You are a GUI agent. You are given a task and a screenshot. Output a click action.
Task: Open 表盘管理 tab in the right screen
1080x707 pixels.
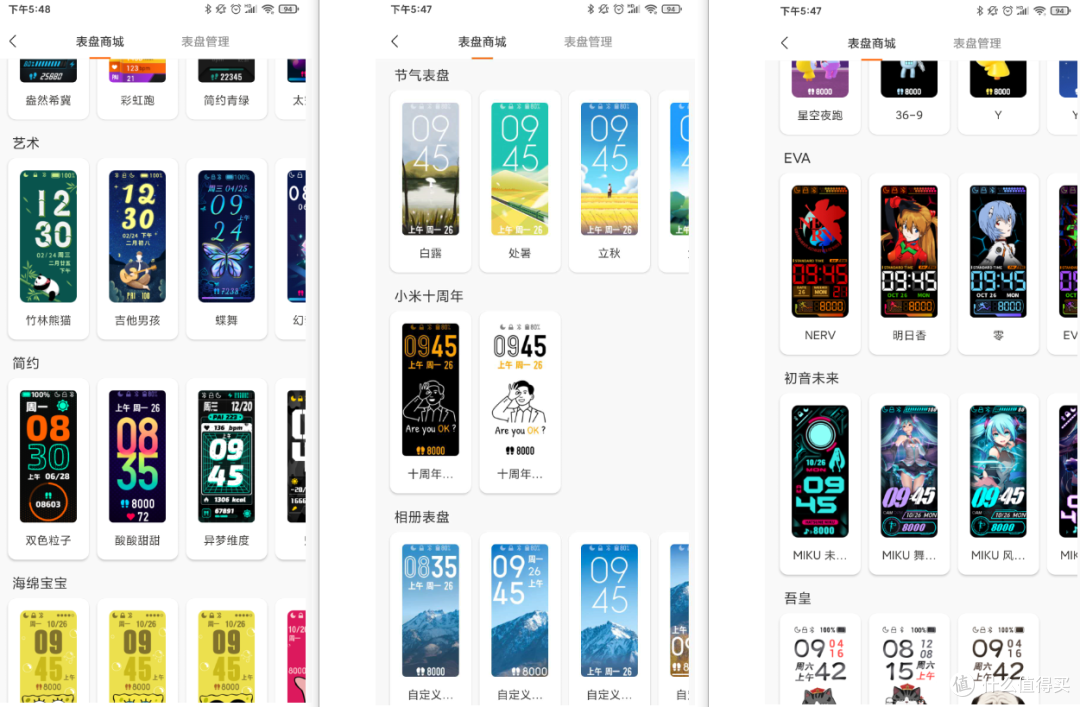977,43
